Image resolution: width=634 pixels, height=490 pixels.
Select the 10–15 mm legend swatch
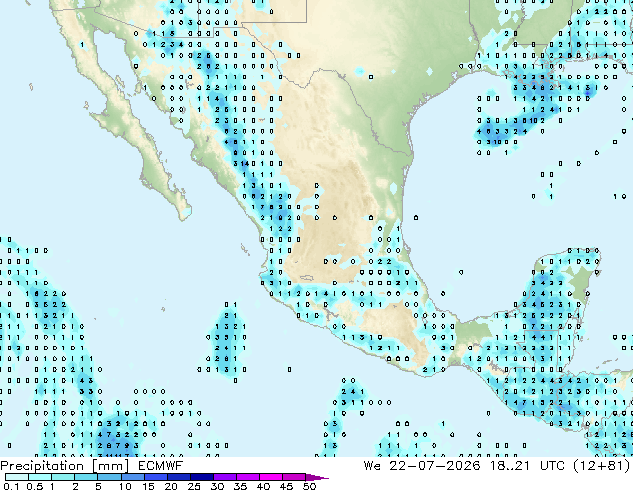pos(133,477)
